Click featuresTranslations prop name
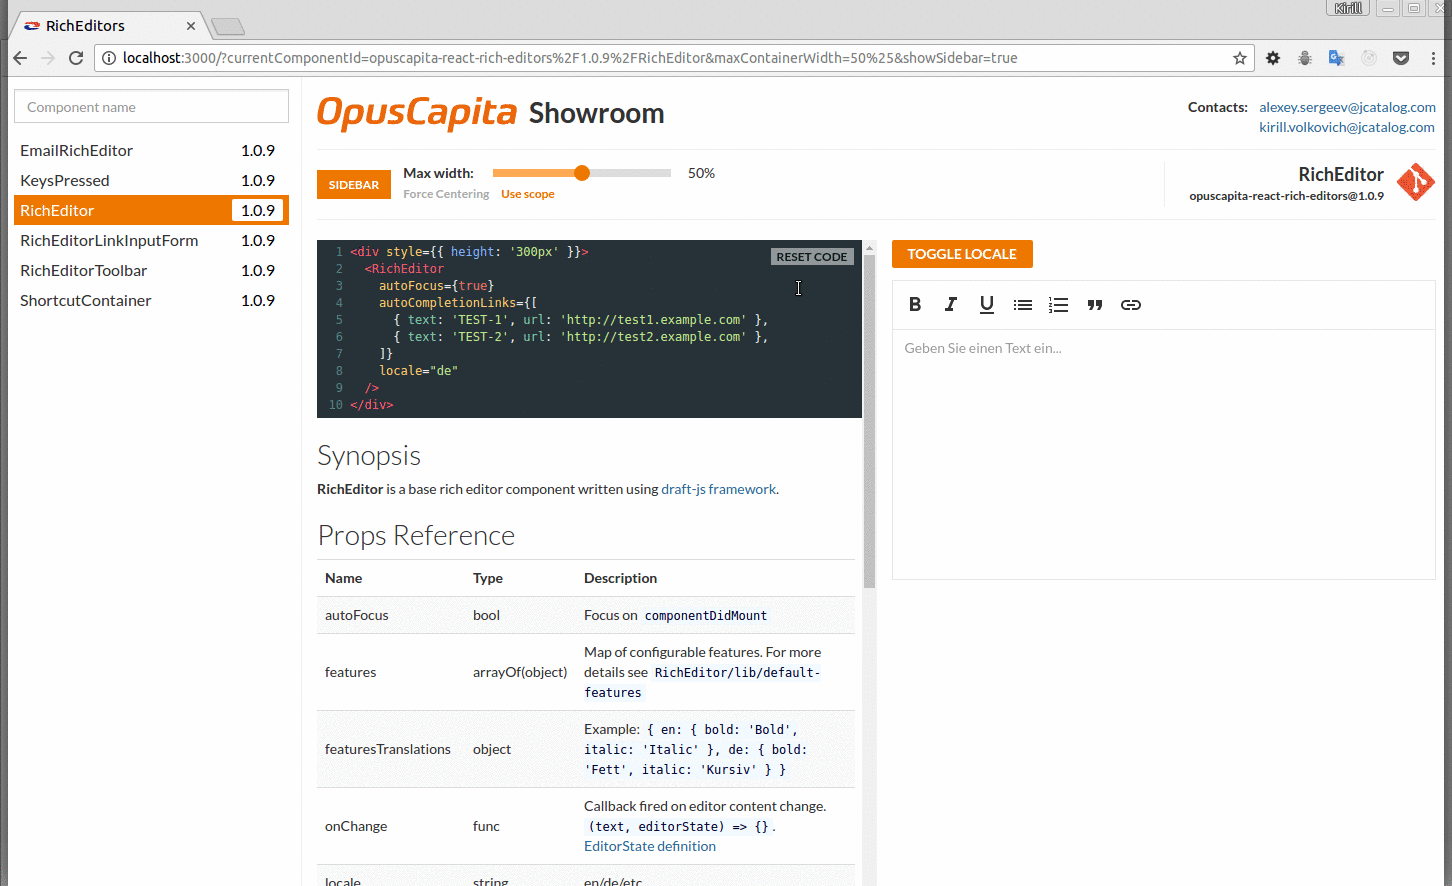The height and width of the screenshot is (886, 1452). tap(388, 749)
